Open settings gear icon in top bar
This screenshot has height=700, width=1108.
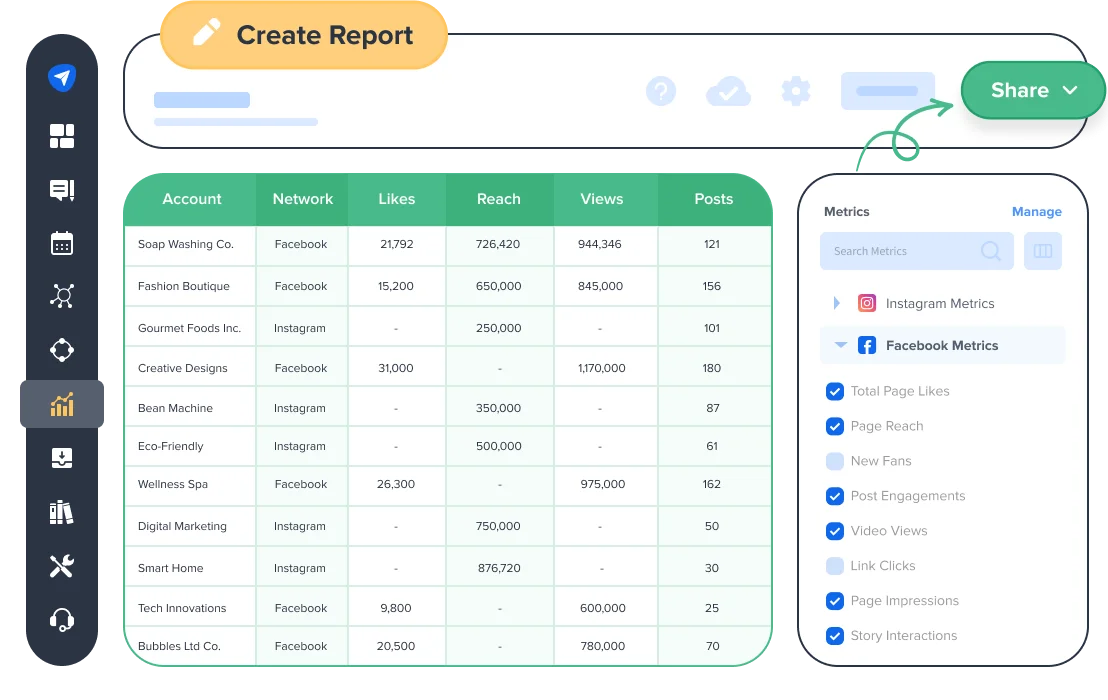[x=795, y=92]
